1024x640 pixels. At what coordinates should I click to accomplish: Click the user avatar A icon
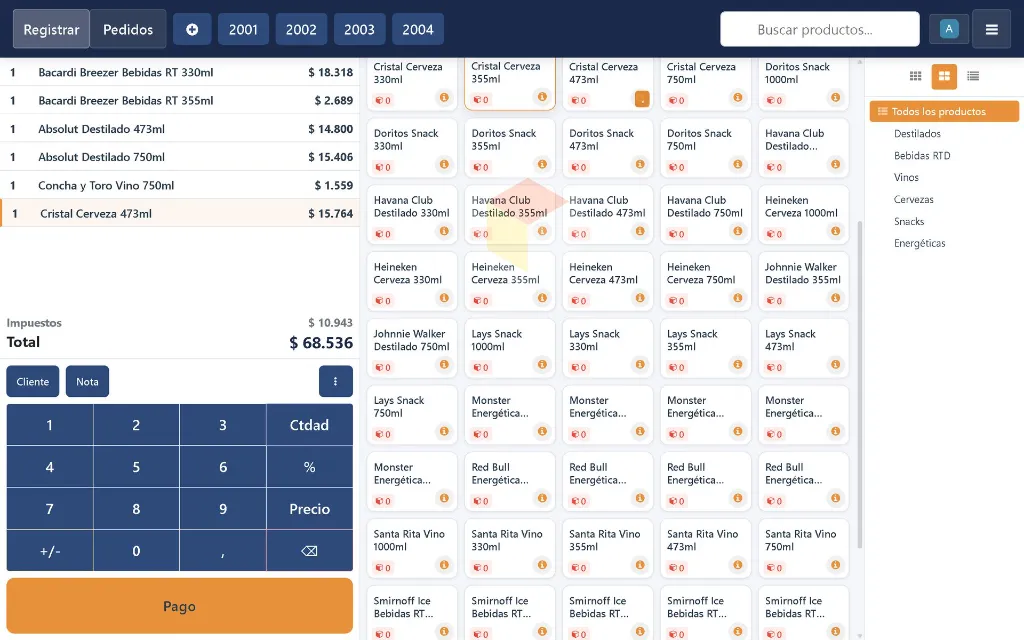point(949,29)
